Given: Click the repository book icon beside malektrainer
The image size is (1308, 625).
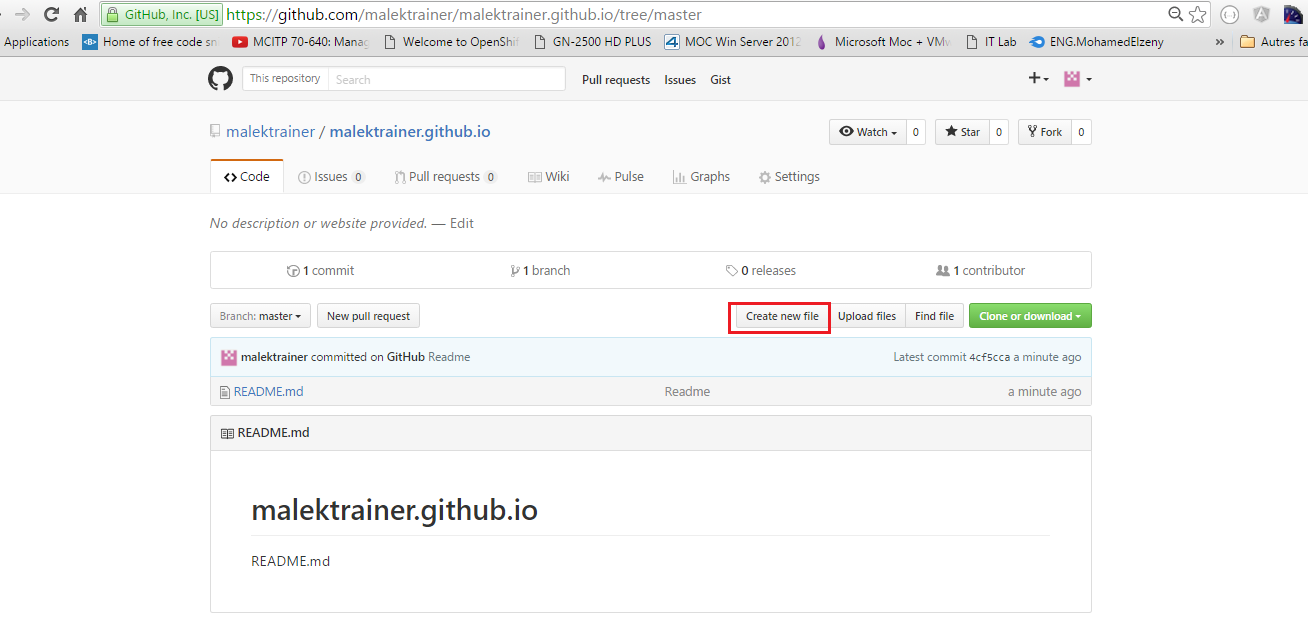Looking at the screenshot, I should point(215,132).
